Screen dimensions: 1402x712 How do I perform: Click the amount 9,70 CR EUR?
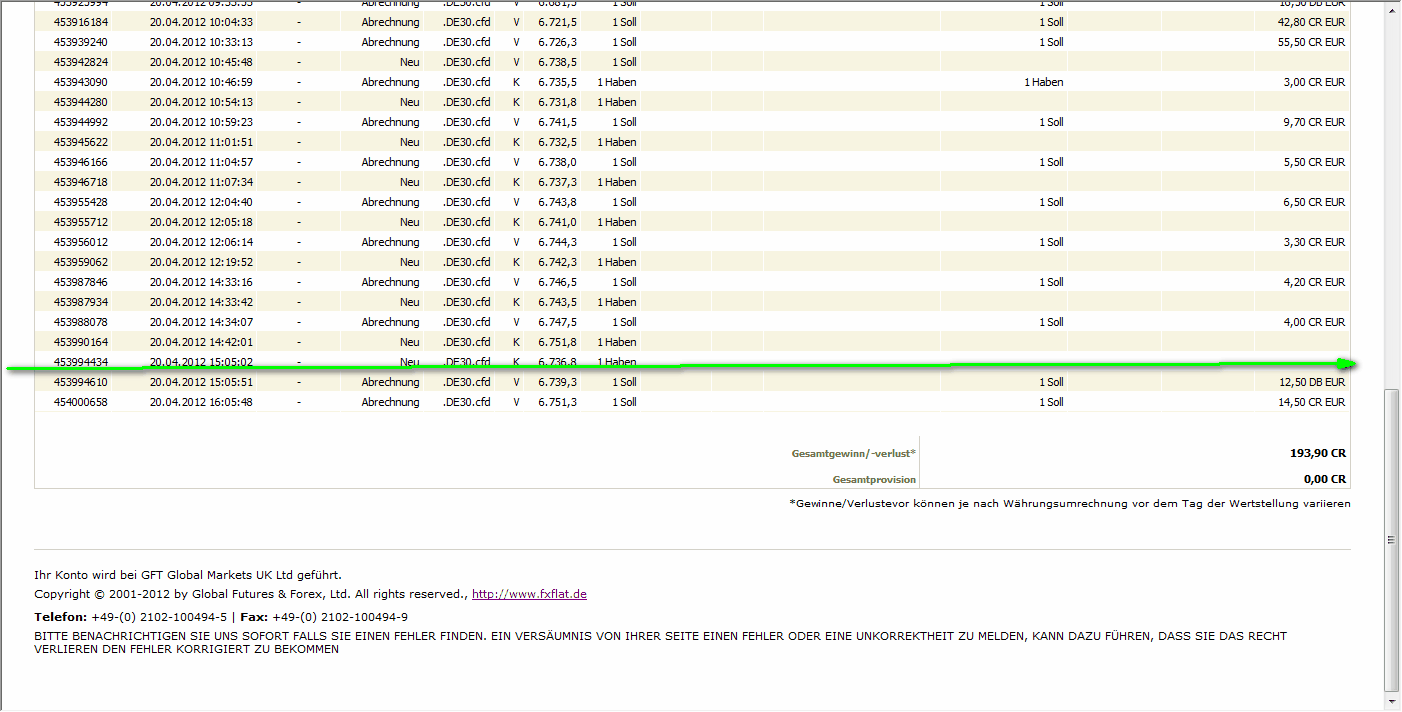tap(1314, 122)
